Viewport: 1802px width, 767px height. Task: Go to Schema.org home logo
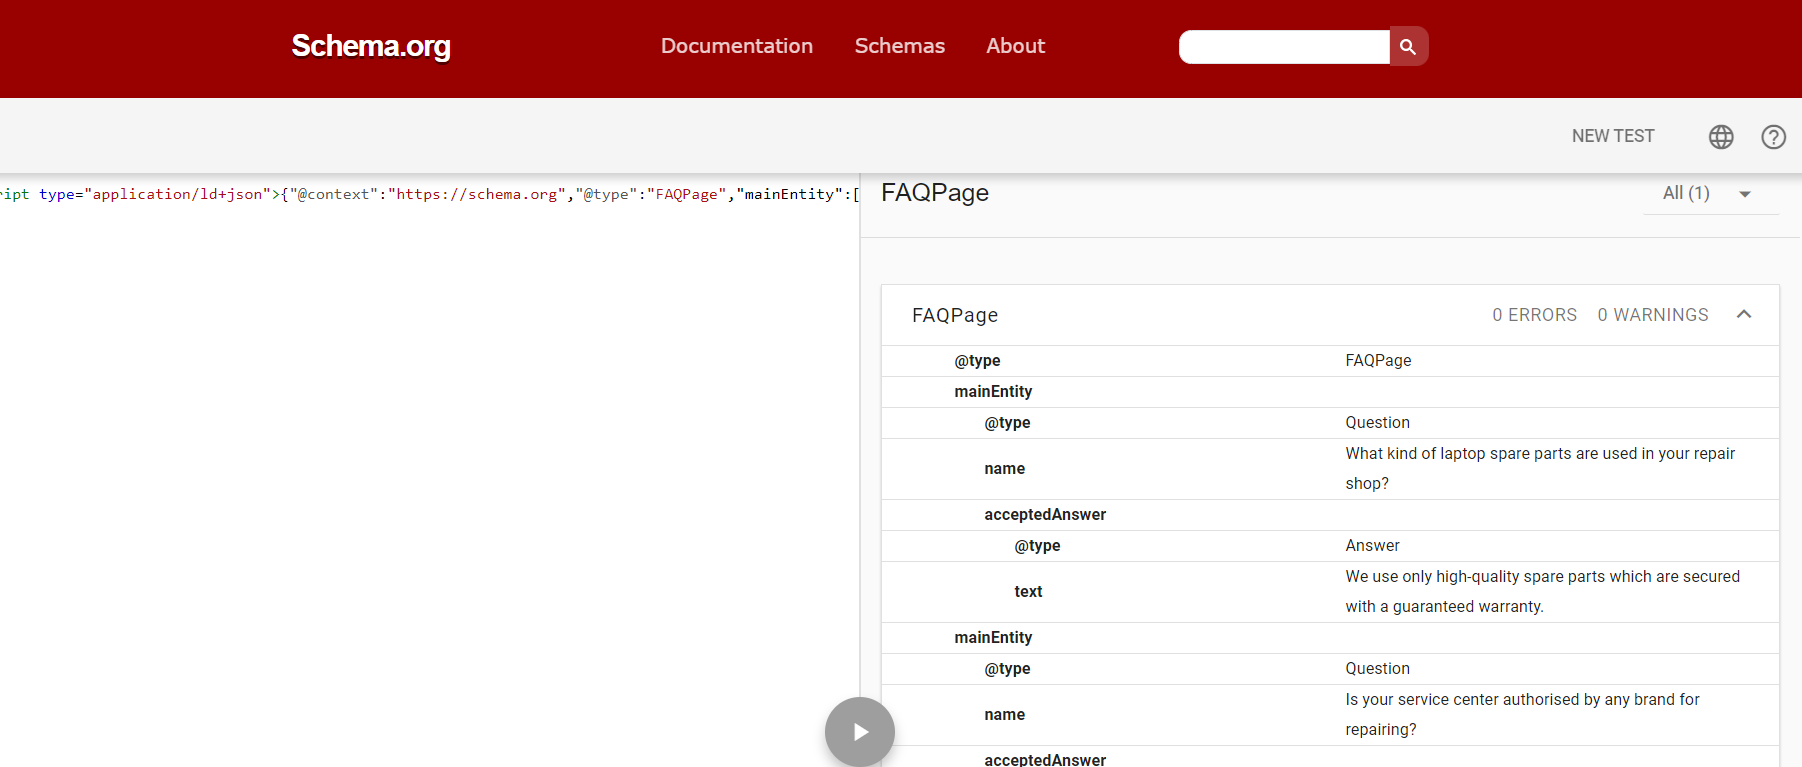(x=371, y=46)
